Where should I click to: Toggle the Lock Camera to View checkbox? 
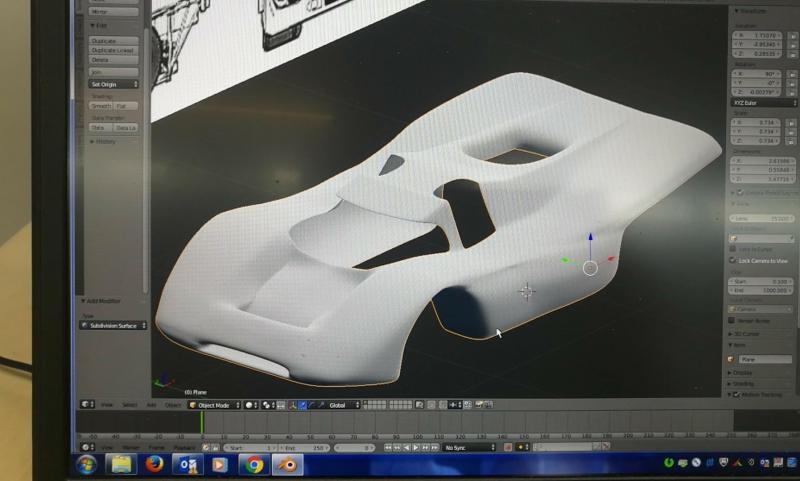[732, 259]
